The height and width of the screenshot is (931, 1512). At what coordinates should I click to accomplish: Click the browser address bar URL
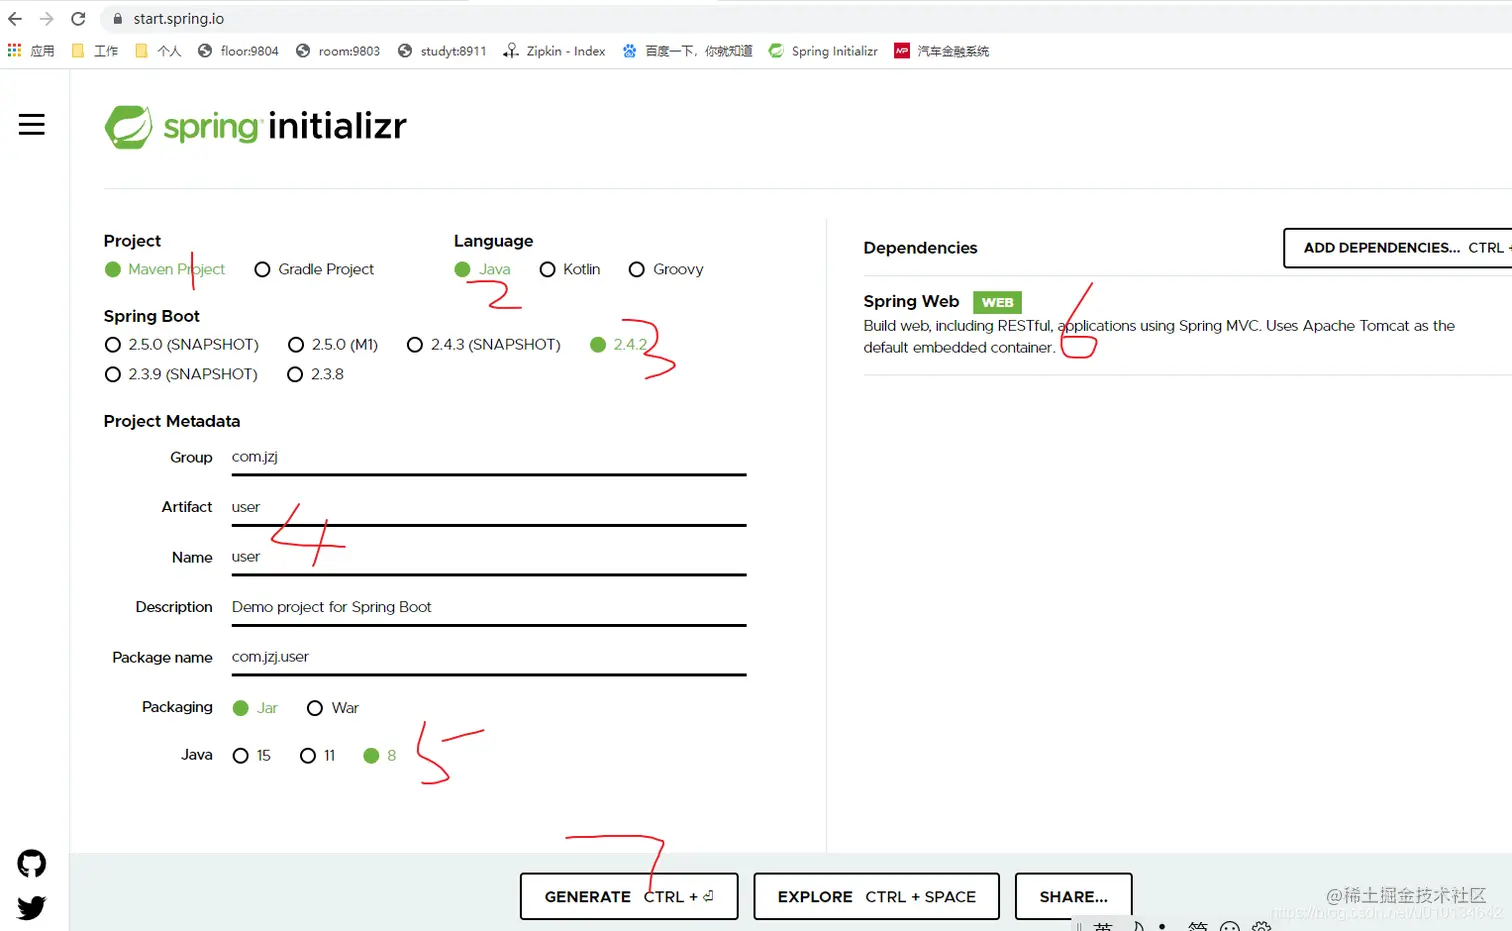179,19
